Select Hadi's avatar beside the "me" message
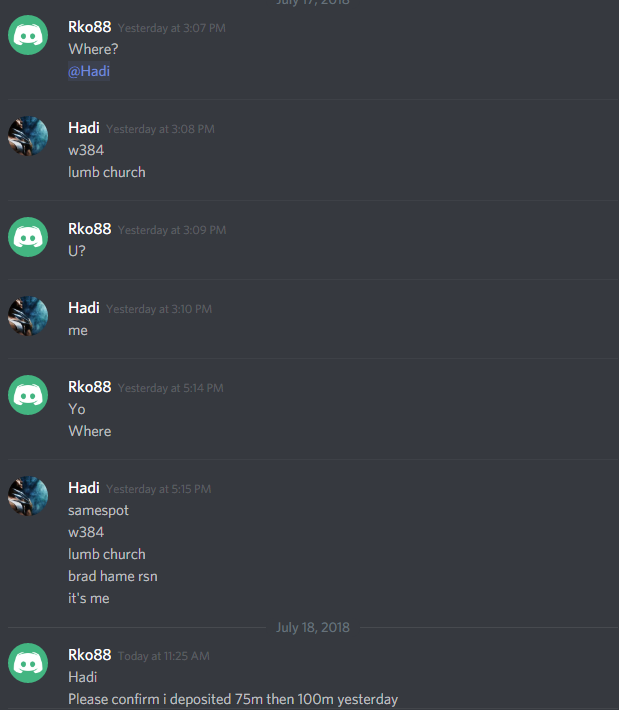 pyautogui.click(x=28, y=316)
